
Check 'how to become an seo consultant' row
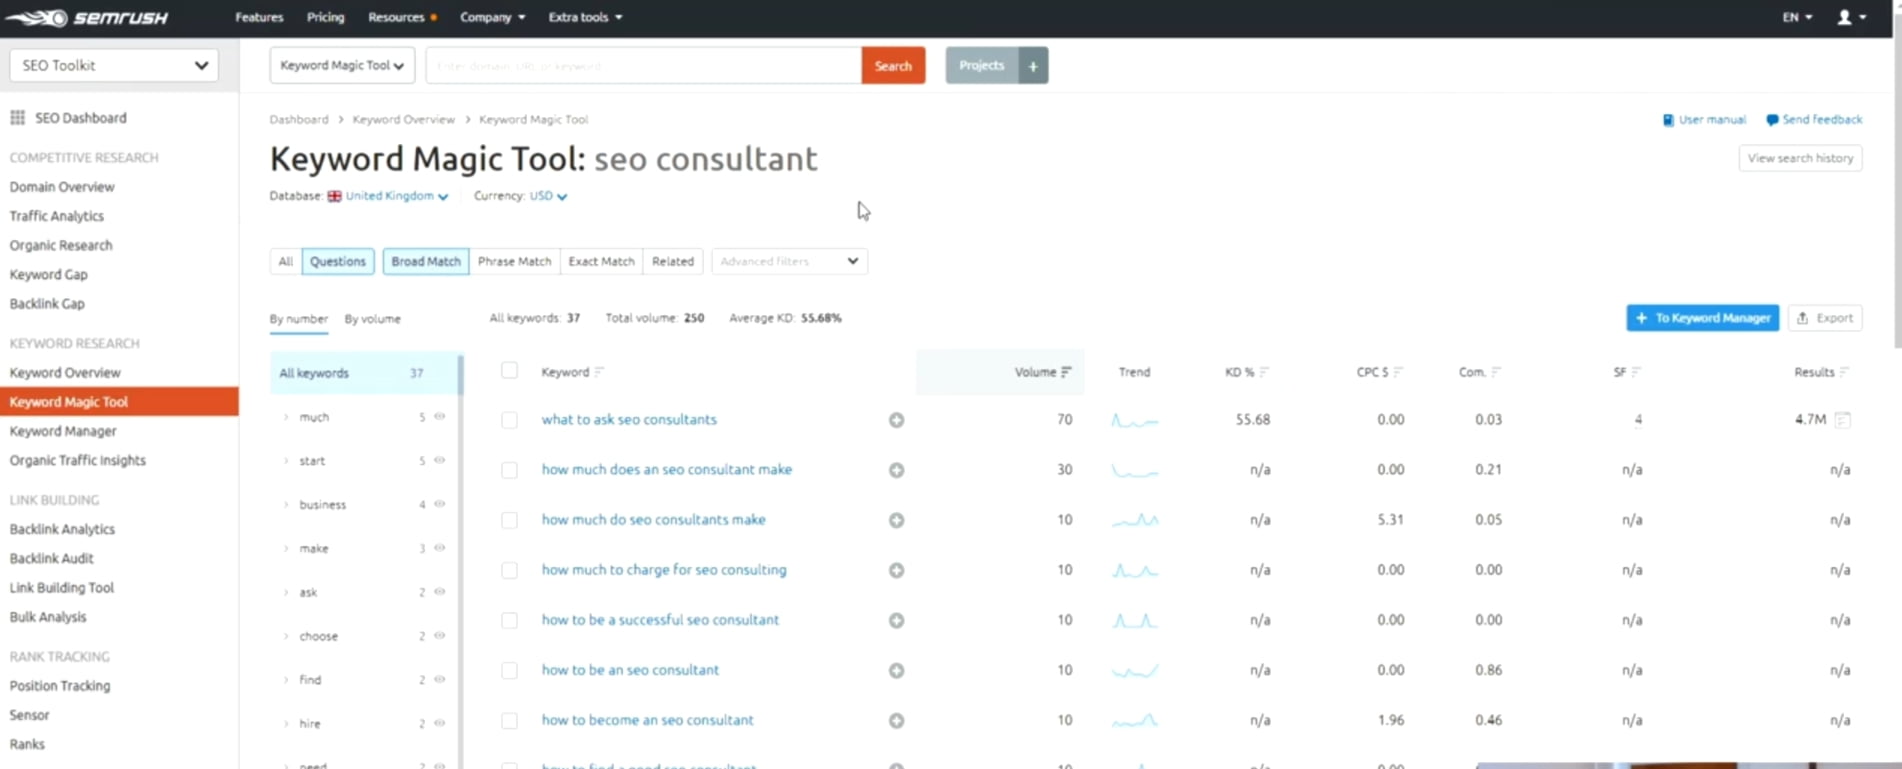[509, 720]
